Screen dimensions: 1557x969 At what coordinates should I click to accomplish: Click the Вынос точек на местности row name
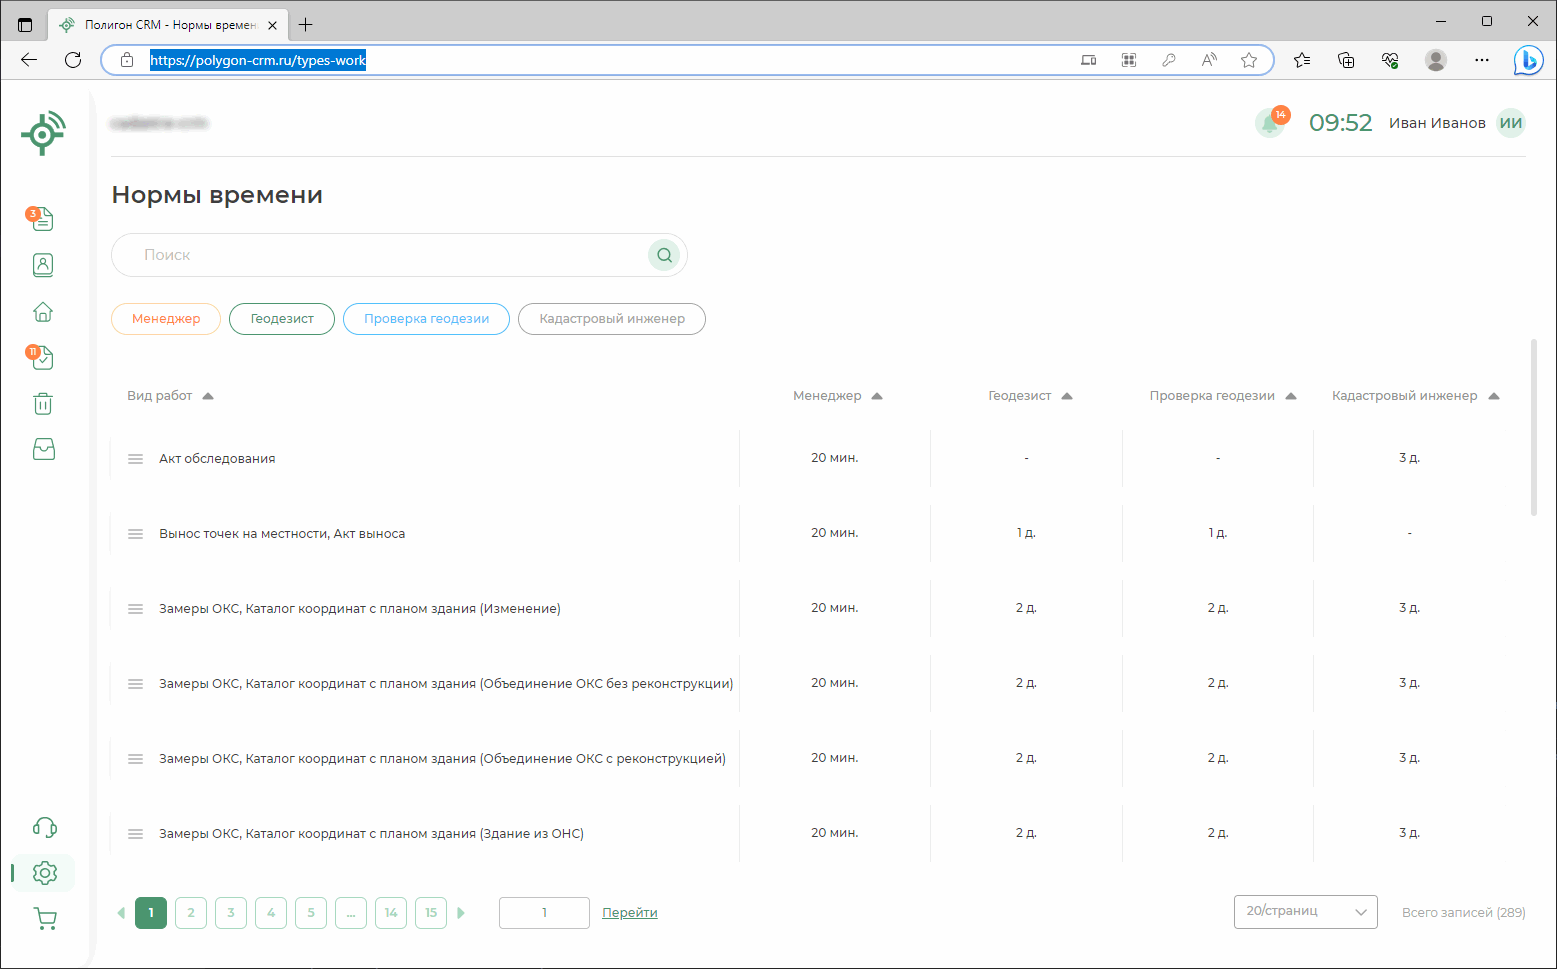click(x=282, y=534)
